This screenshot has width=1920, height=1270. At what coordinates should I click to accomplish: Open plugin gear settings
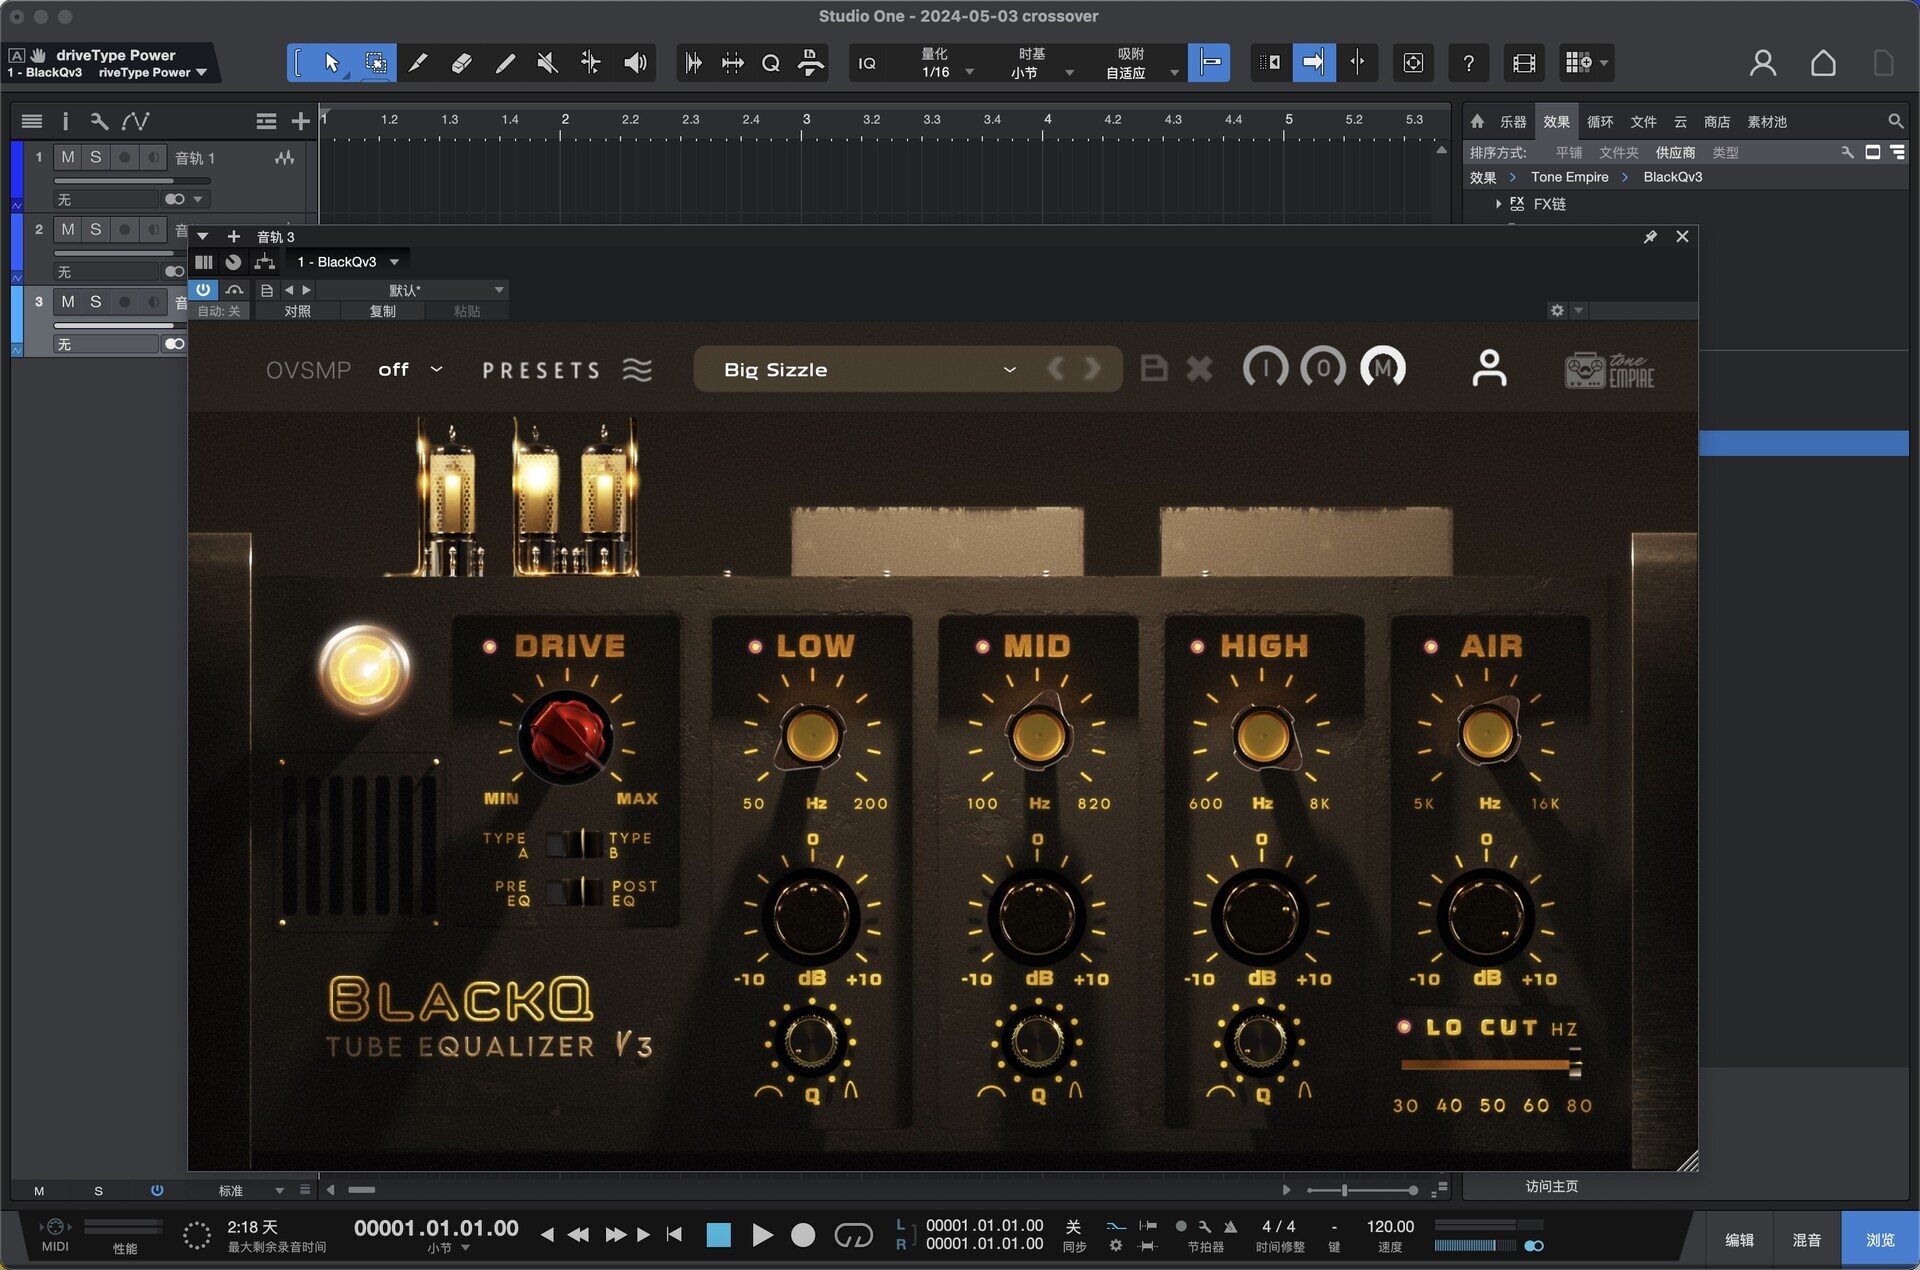pos(1557,311)
